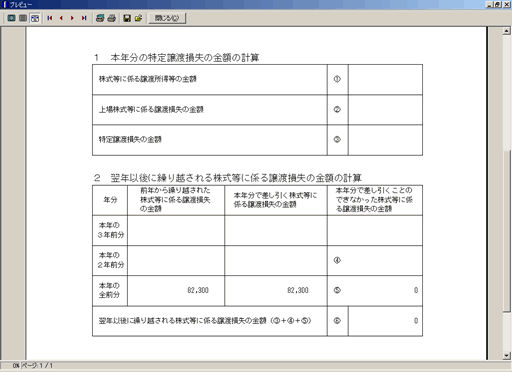512x372 pixels.
Task: Save report with floppy disk icon
Action: [x=127, y=18]
